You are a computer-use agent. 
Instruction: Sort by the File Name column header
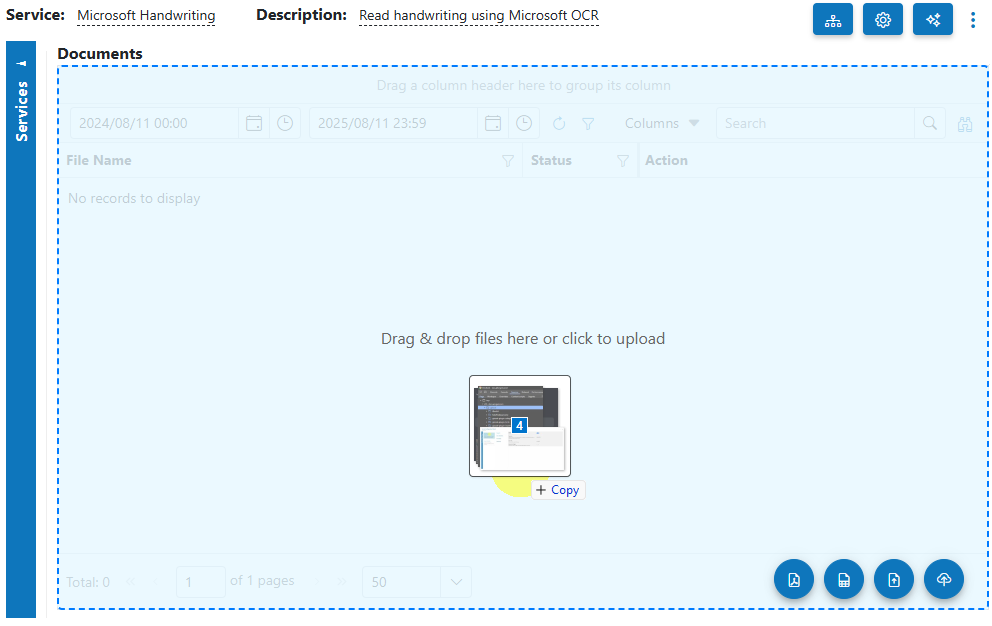[x=99, y=161]
